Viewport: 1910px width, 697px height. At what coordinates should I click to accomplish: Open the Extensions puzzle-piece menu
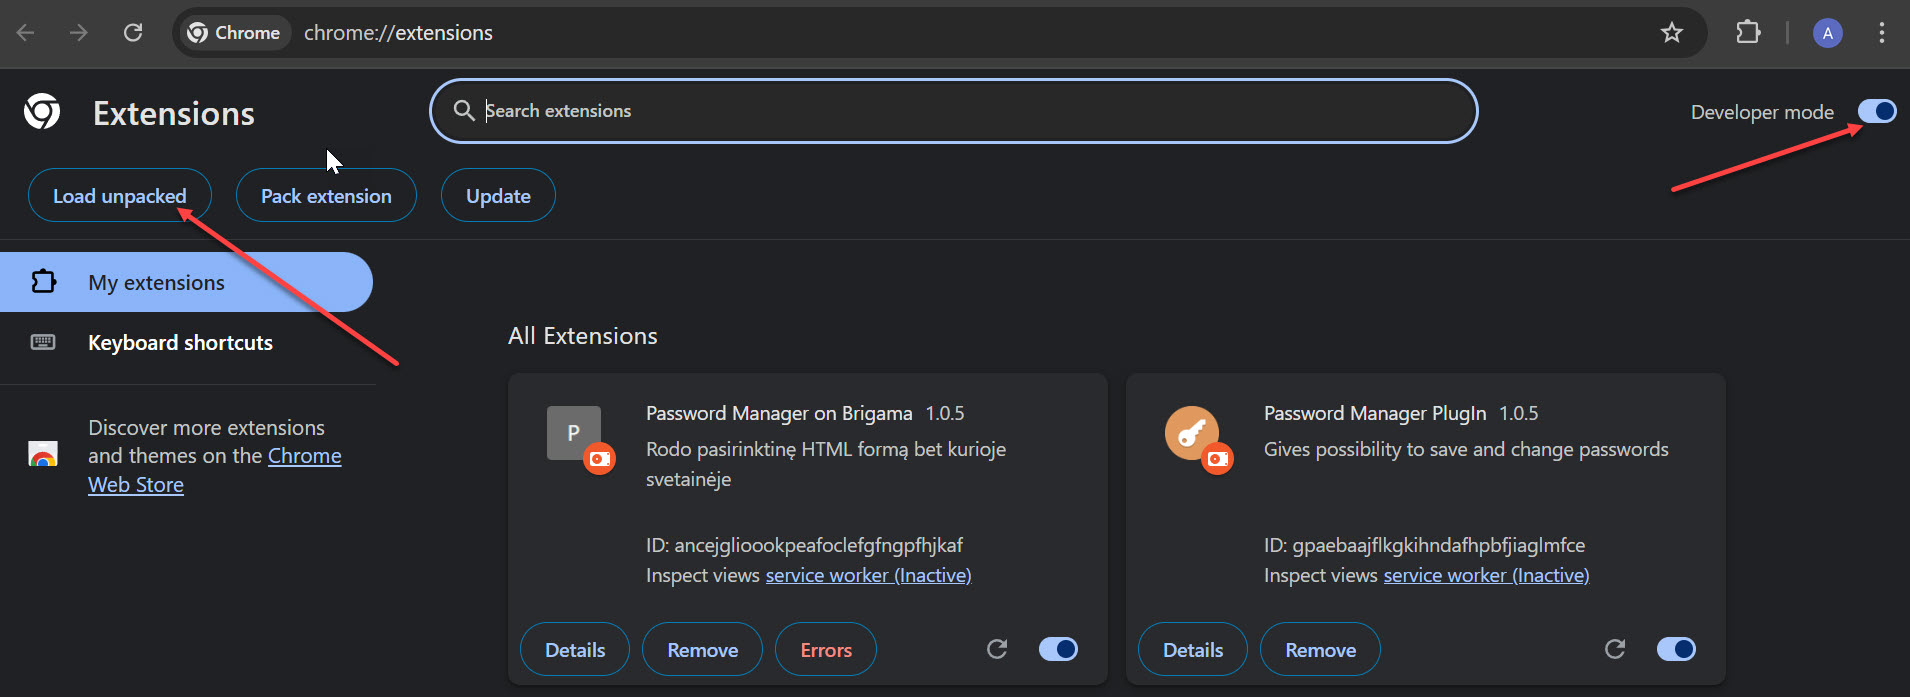(x=1748, y=33)
